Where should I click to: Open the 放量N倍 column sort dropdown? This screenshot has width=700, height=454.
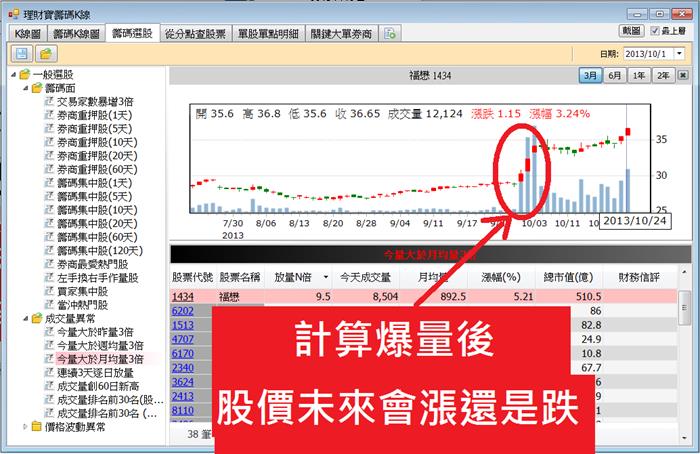pos(326,277)
